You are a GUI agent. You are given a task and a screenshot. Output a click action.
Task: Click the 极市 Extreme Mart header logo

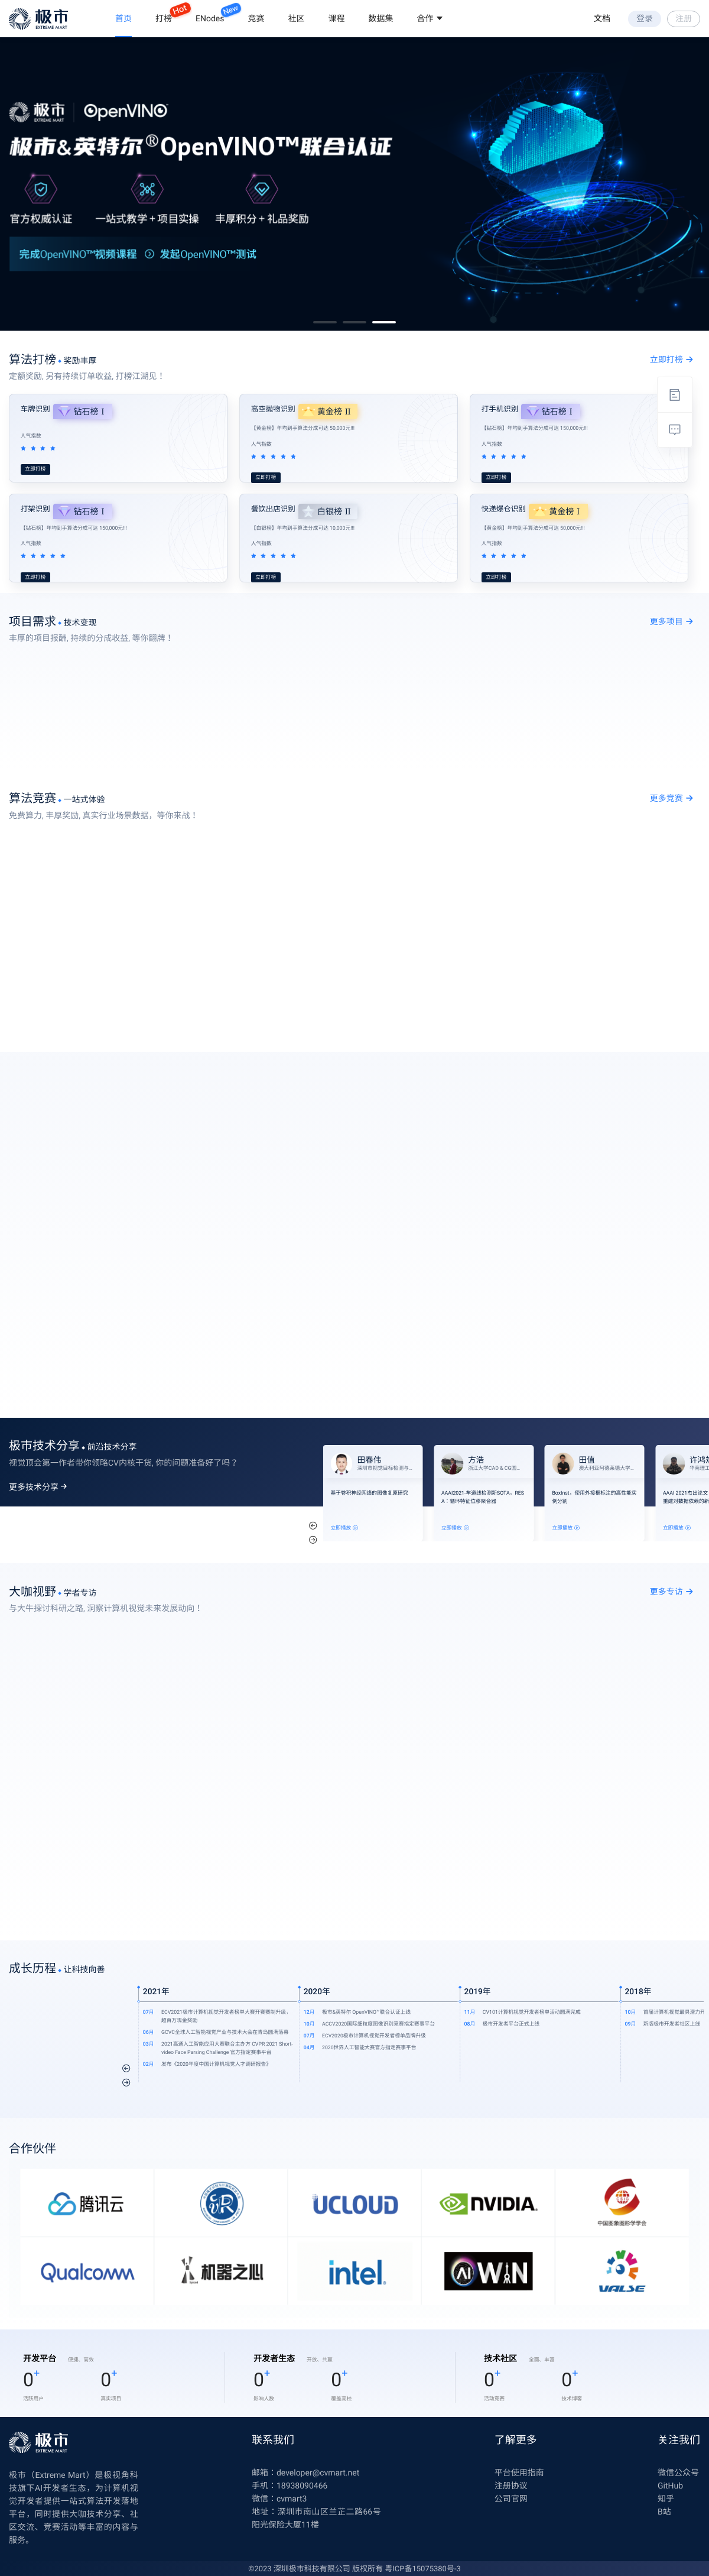[x=39, y=18]
